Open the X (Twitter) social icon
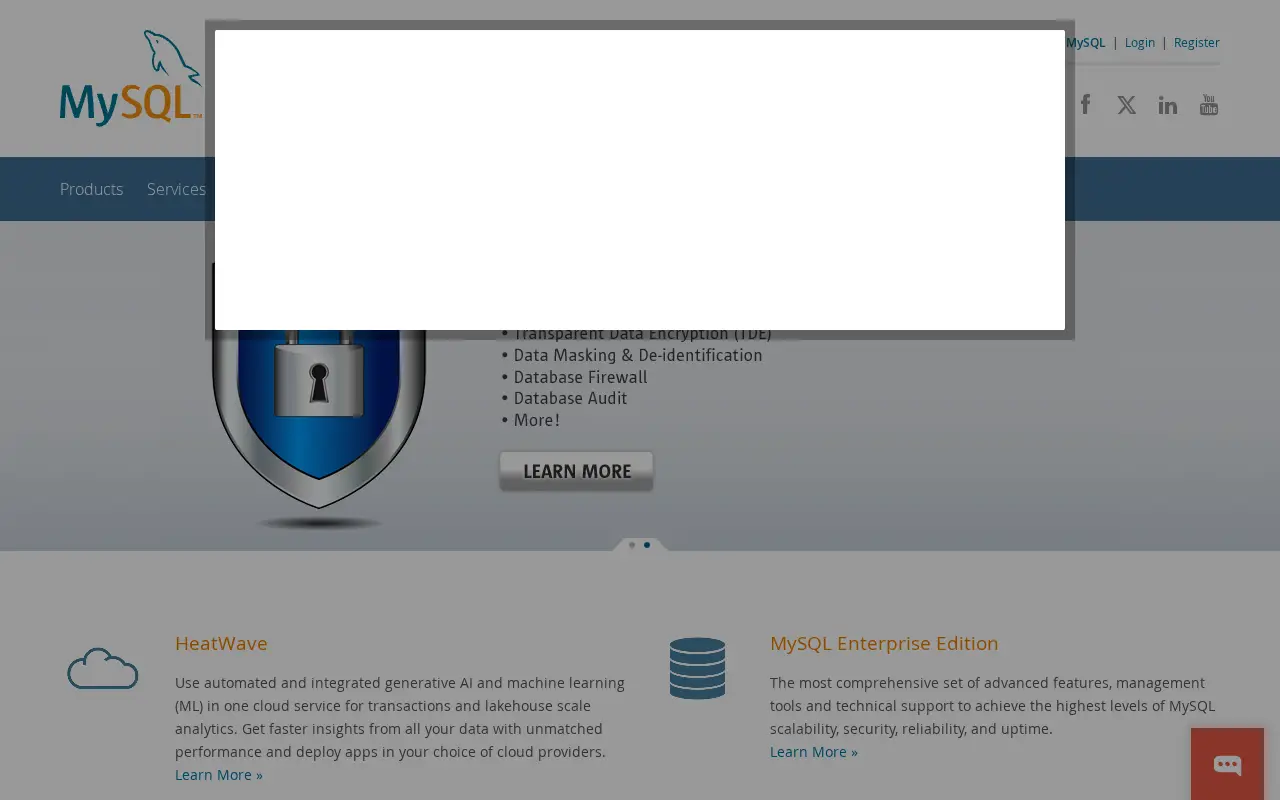Screen dimensions: 1280x800 pos(1126,105)
